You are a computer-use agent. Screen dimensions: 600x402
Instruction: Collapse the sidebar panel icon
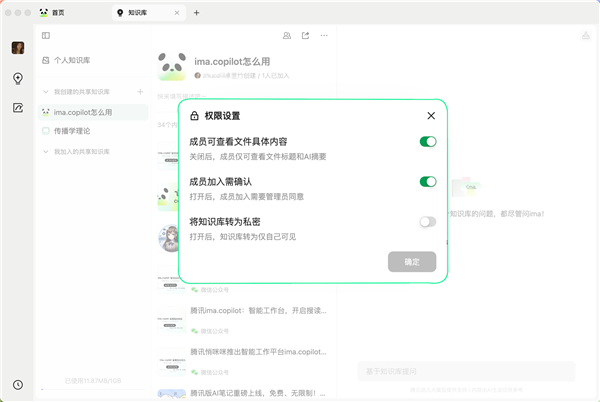click(46, 35)
